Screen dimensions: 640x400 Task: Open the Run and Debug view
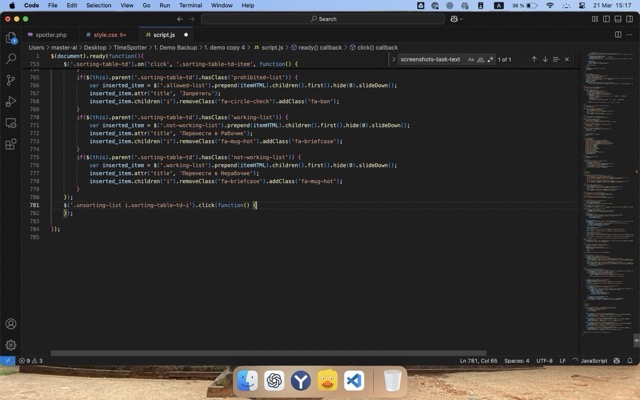pos(11,101)
